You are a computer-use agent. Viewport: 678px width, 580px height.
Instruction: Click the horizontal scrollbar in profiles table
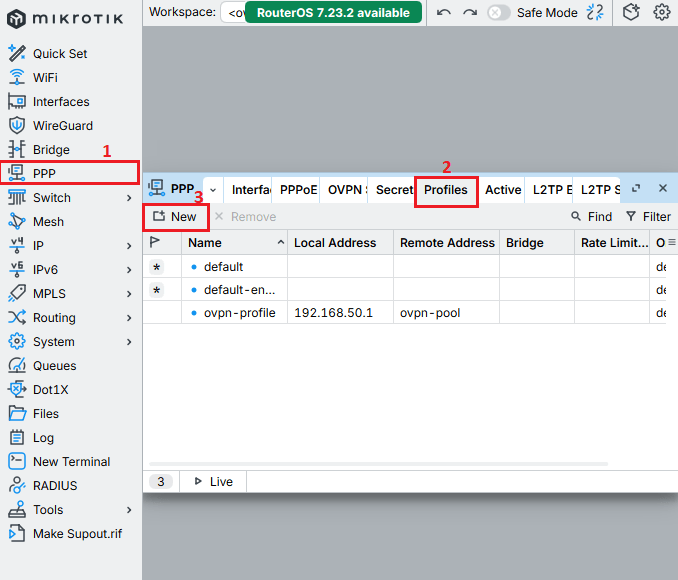(378, 464)
